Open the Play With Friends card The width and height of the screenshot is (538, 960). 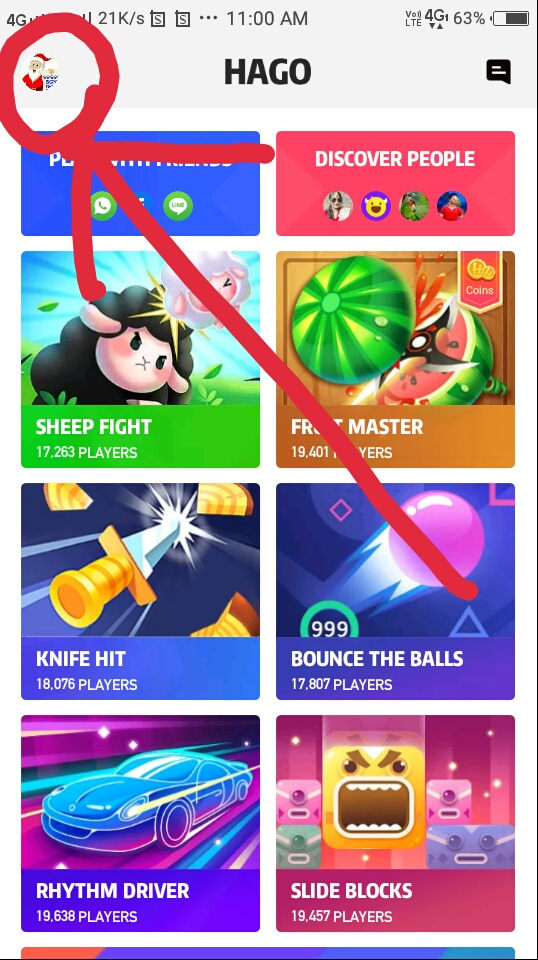pos(141,183)
